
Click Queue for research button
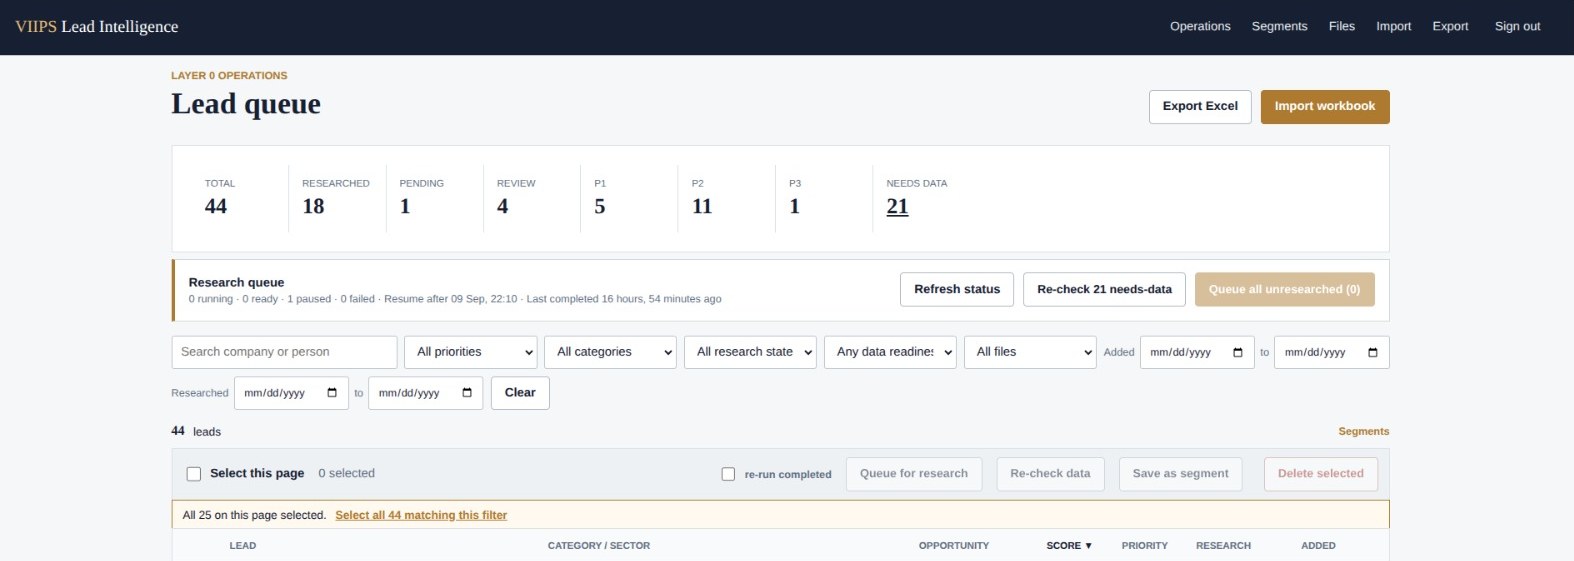[914, 474]
